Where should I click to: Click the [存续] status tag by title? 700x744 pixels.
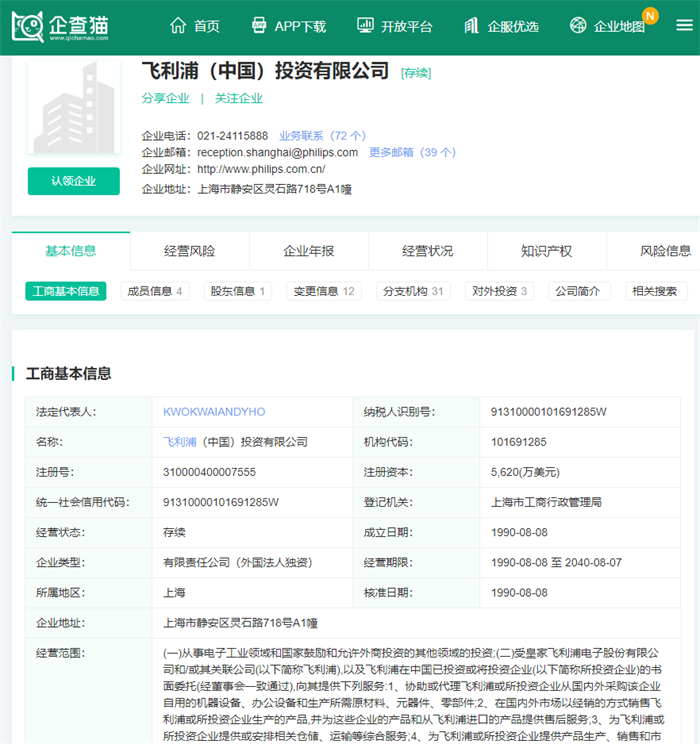[416, 73]
